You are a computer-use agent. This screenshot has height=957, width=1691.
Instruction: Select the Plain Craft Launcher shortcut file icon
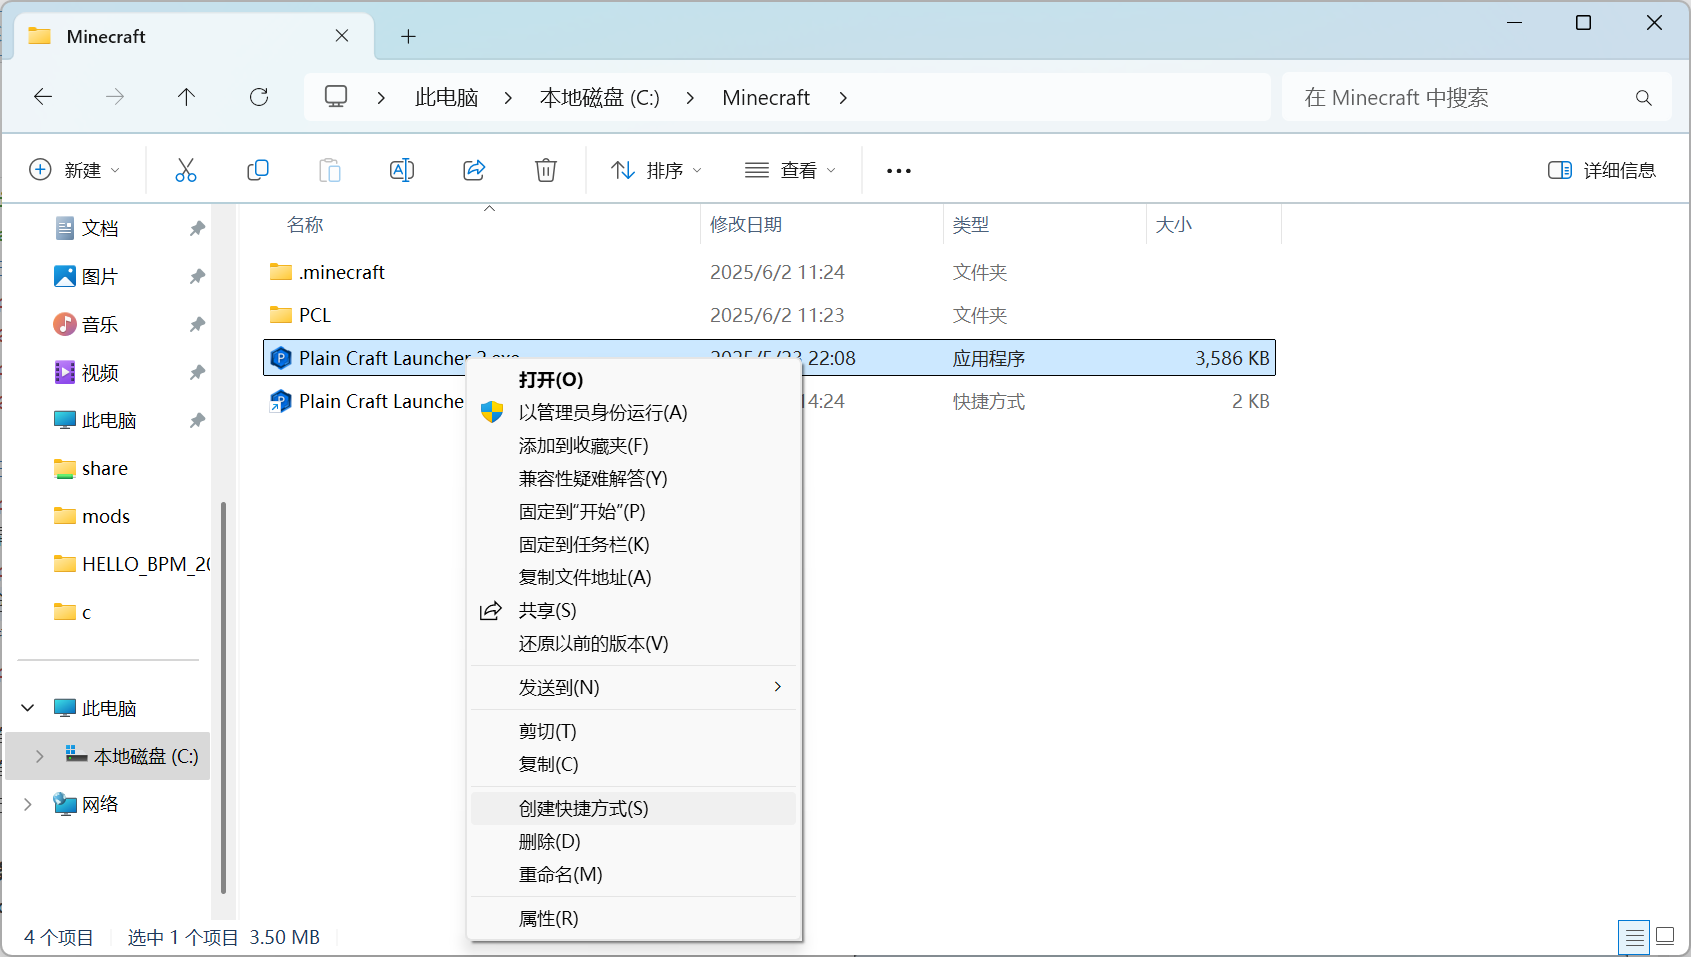coord(281,401)
